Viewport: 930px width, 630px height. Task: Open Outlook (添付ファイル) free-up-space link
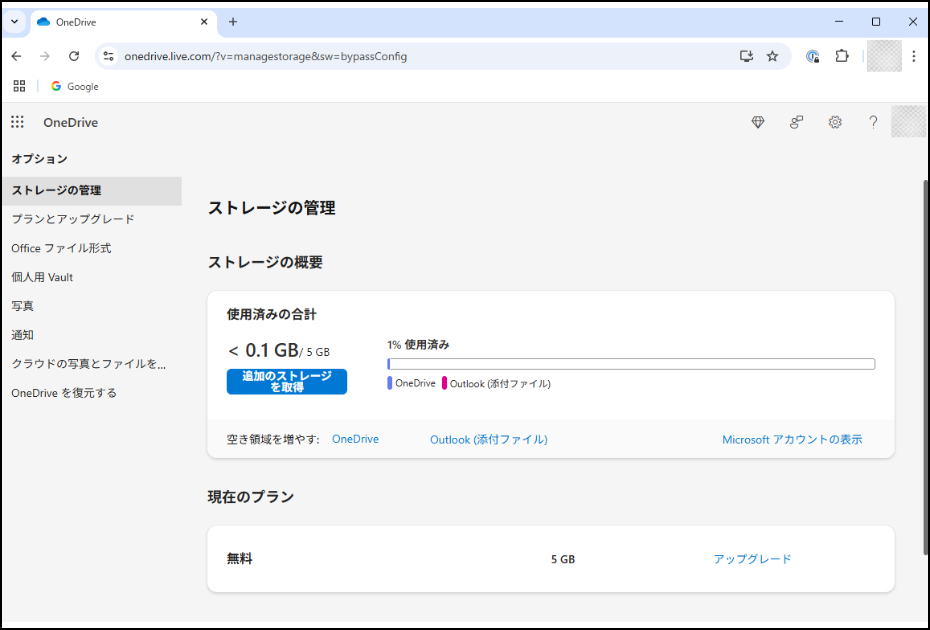pos(489,439)
